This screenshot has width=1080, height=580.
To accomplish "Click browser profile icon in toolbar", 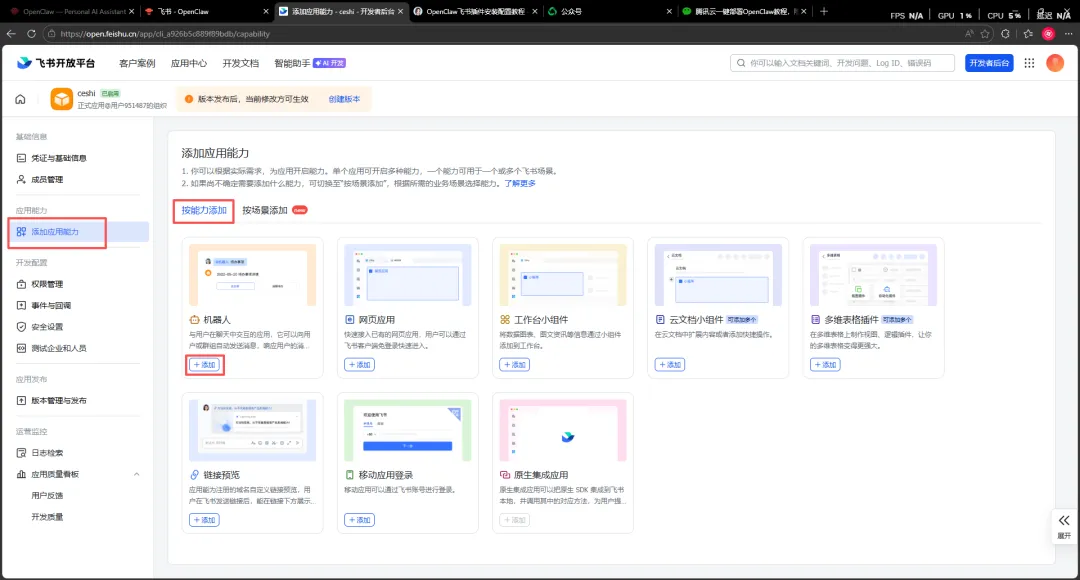I will (1048, 33).
